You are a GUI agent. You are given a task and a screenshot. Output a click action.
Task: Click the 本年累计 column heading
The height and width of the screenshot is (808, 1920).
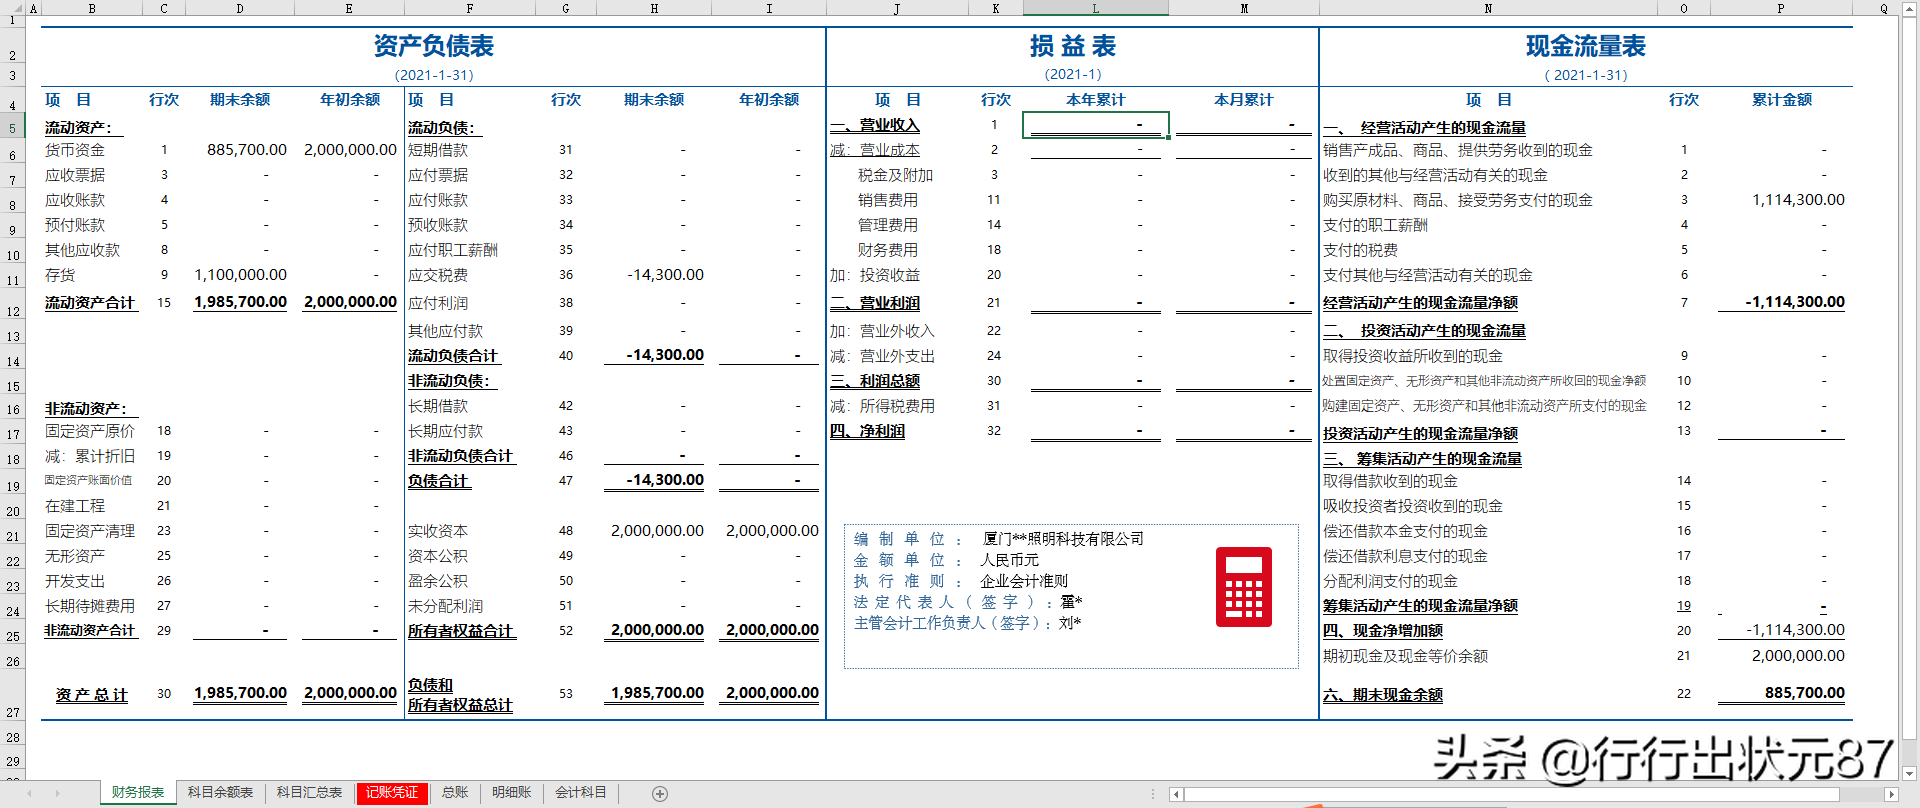[1096, 100]
